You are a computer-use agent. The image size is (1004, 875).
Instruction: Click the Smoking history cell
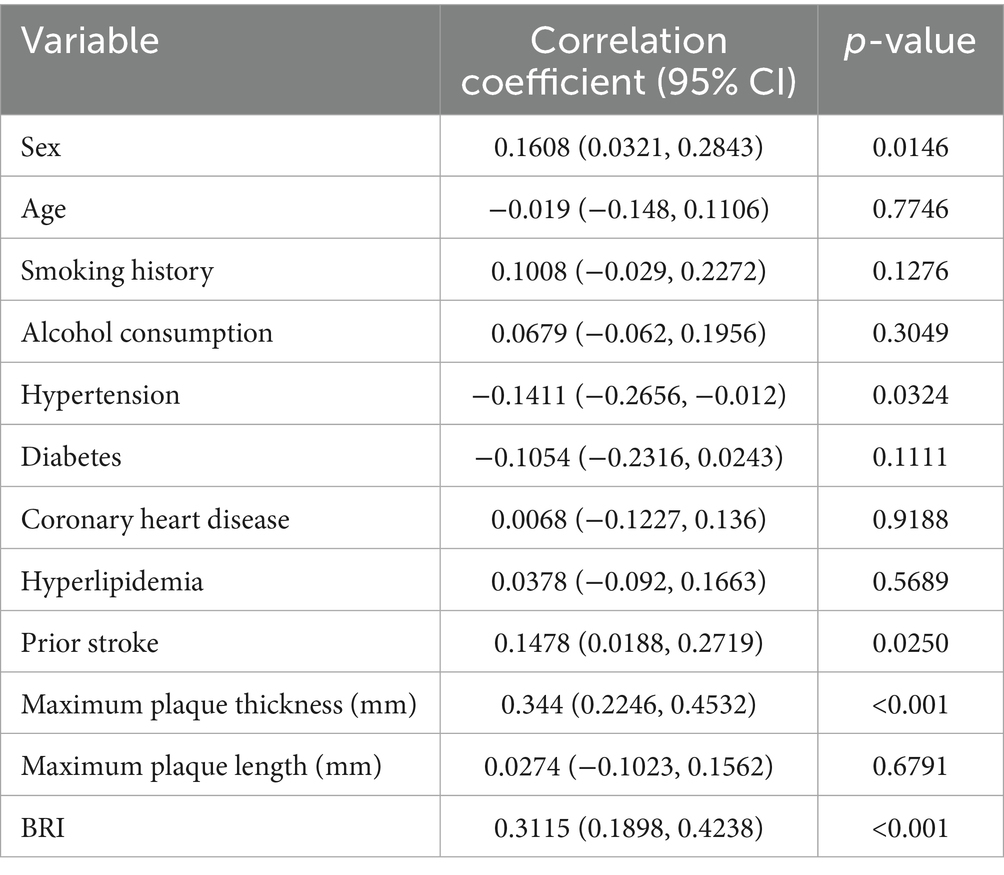coord(117,270)
